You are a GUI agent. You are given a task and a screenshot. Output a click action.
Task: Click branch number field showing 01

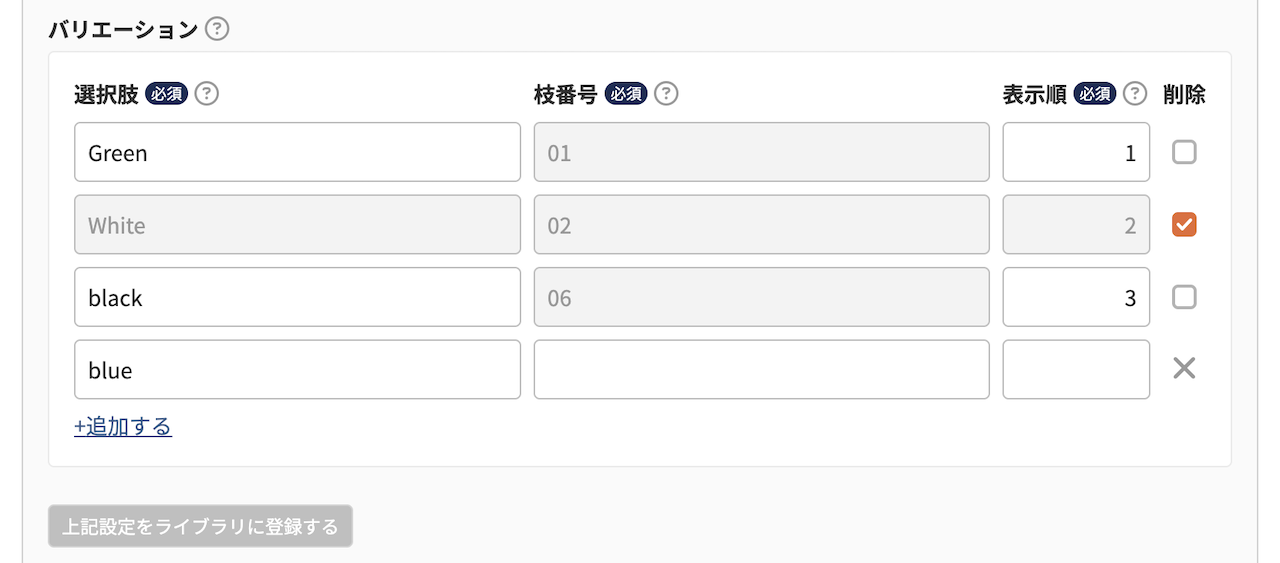762,152
